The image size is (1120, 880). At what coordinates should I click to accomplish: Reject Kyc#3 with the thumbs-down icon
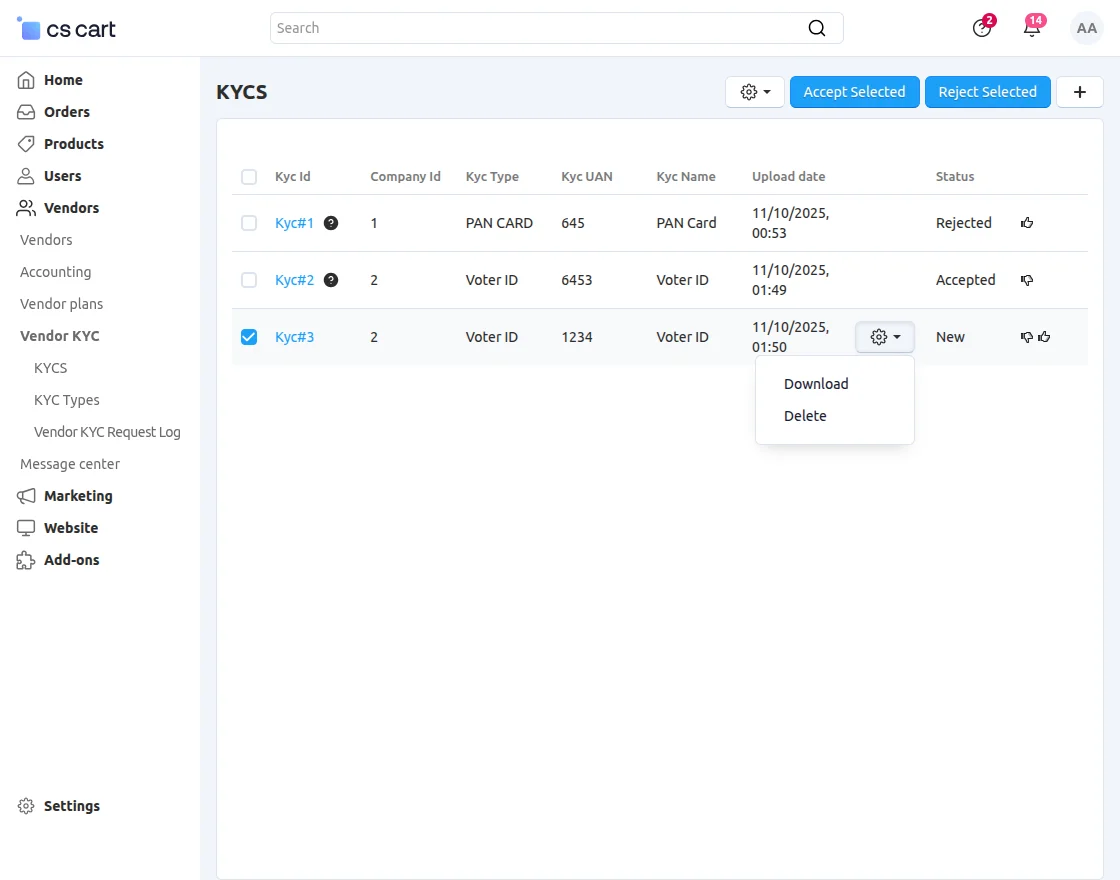point(1027,337)
